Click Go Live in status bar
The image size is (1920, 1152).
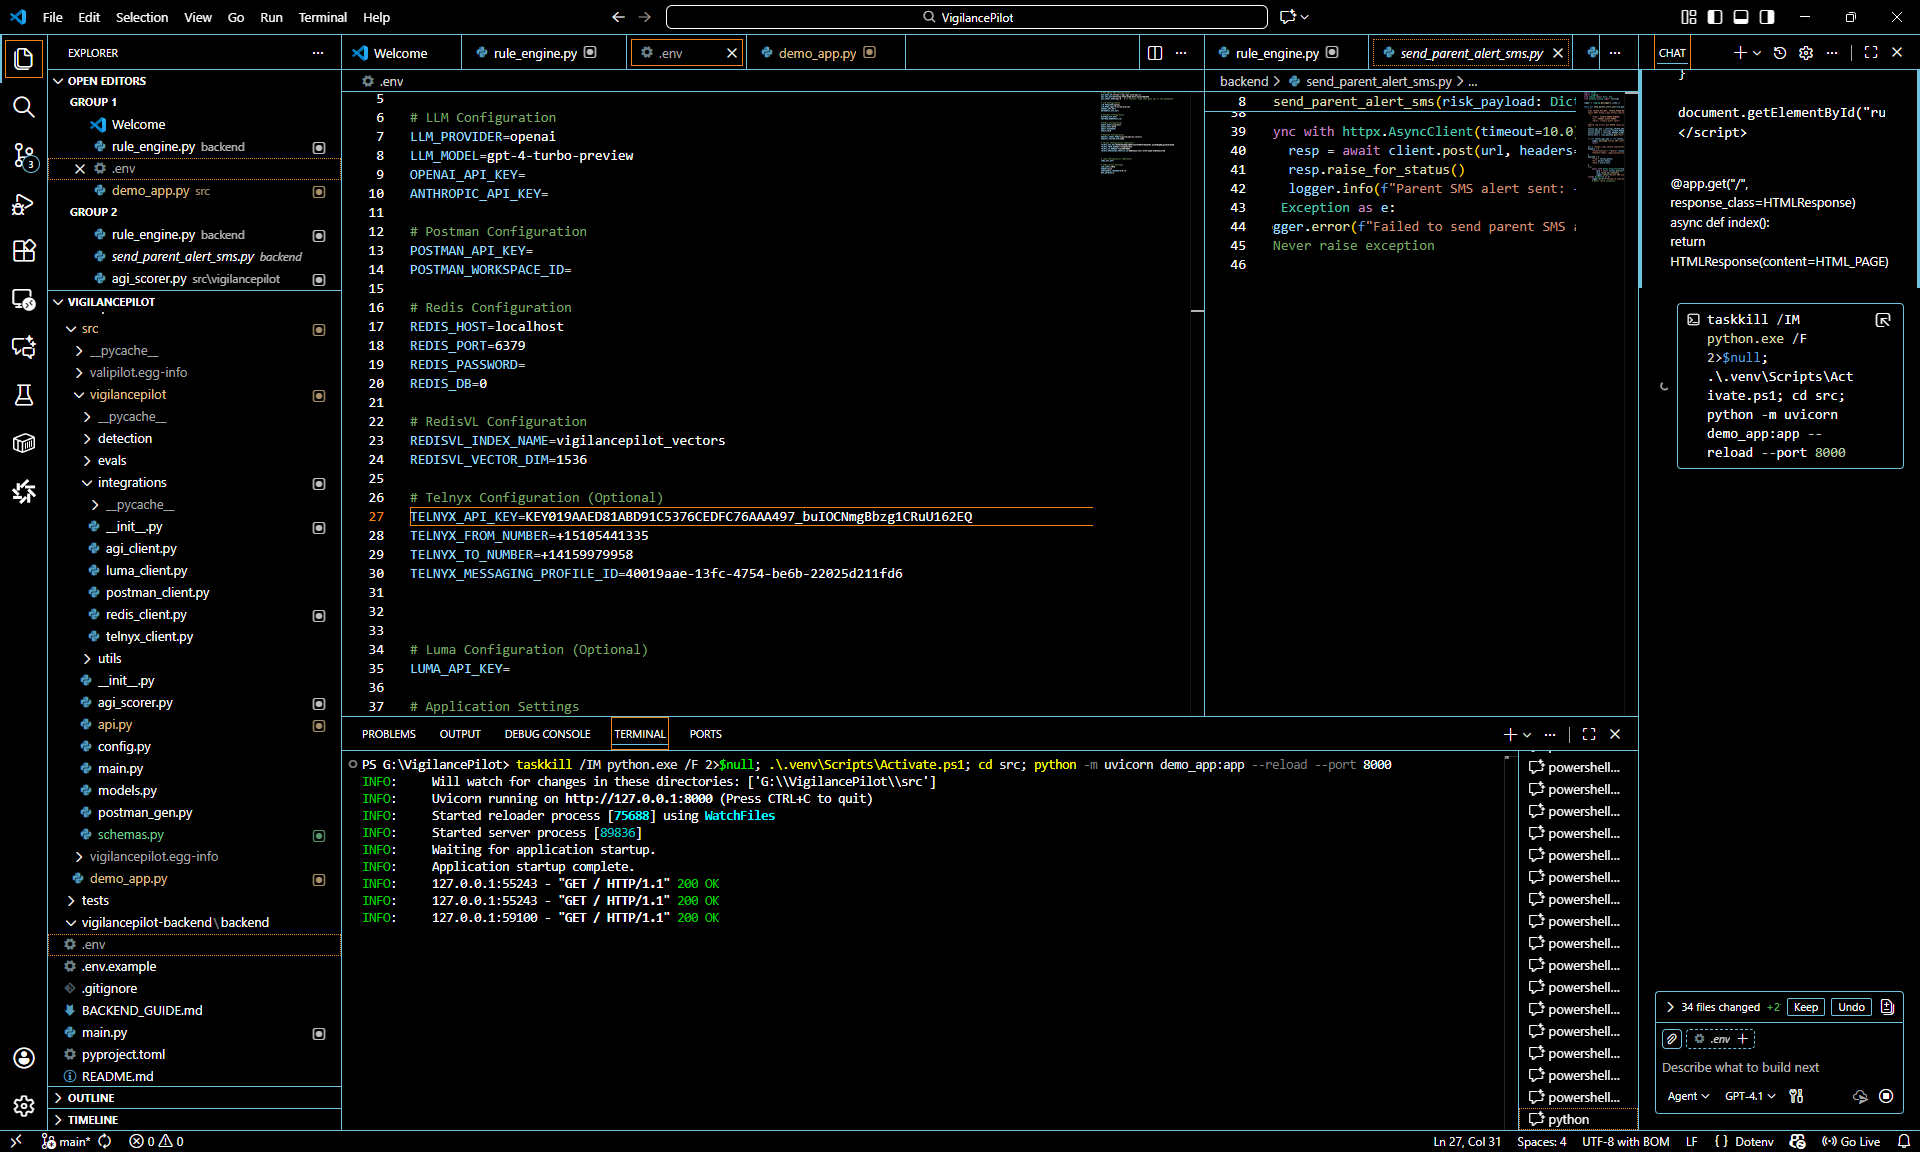tap(1851, 1141)
